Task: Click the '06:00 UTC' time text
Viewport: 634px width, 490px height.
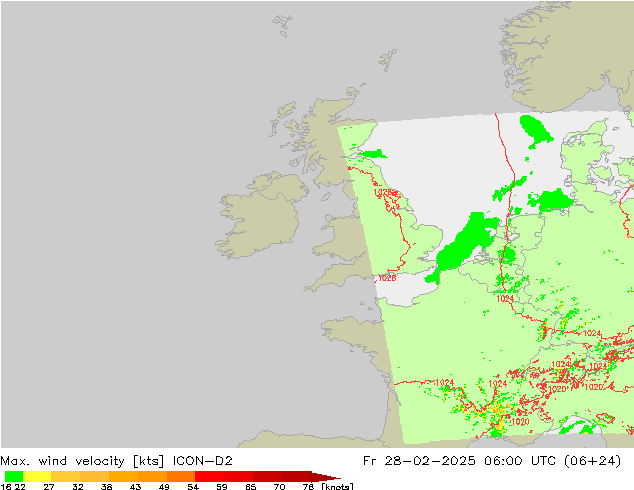Action: coord(520,461)
